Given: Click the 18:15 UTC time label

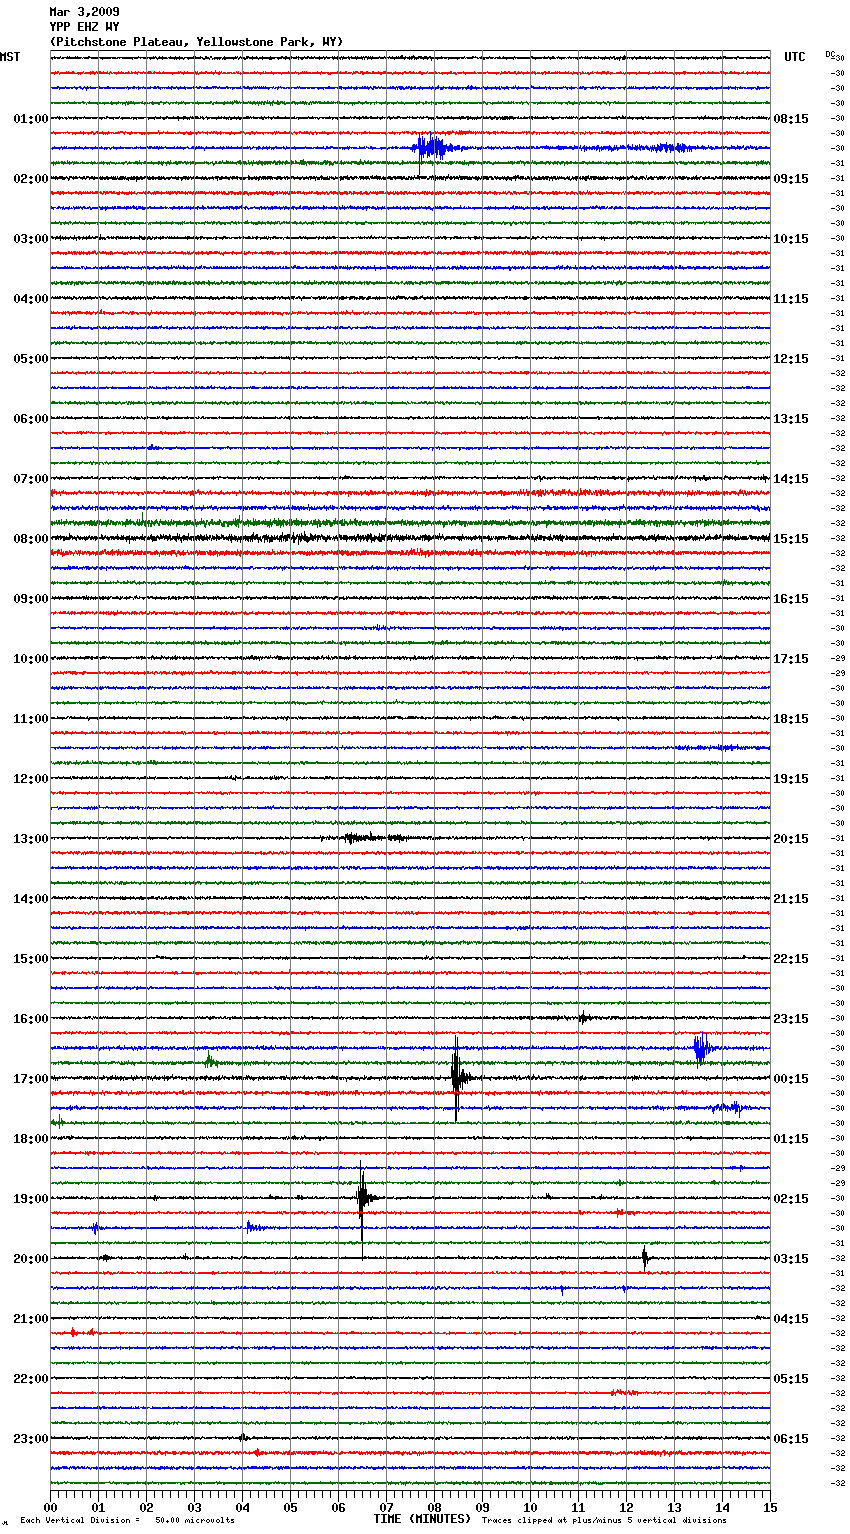Looking at the screenshot, I should pos(791,719).
